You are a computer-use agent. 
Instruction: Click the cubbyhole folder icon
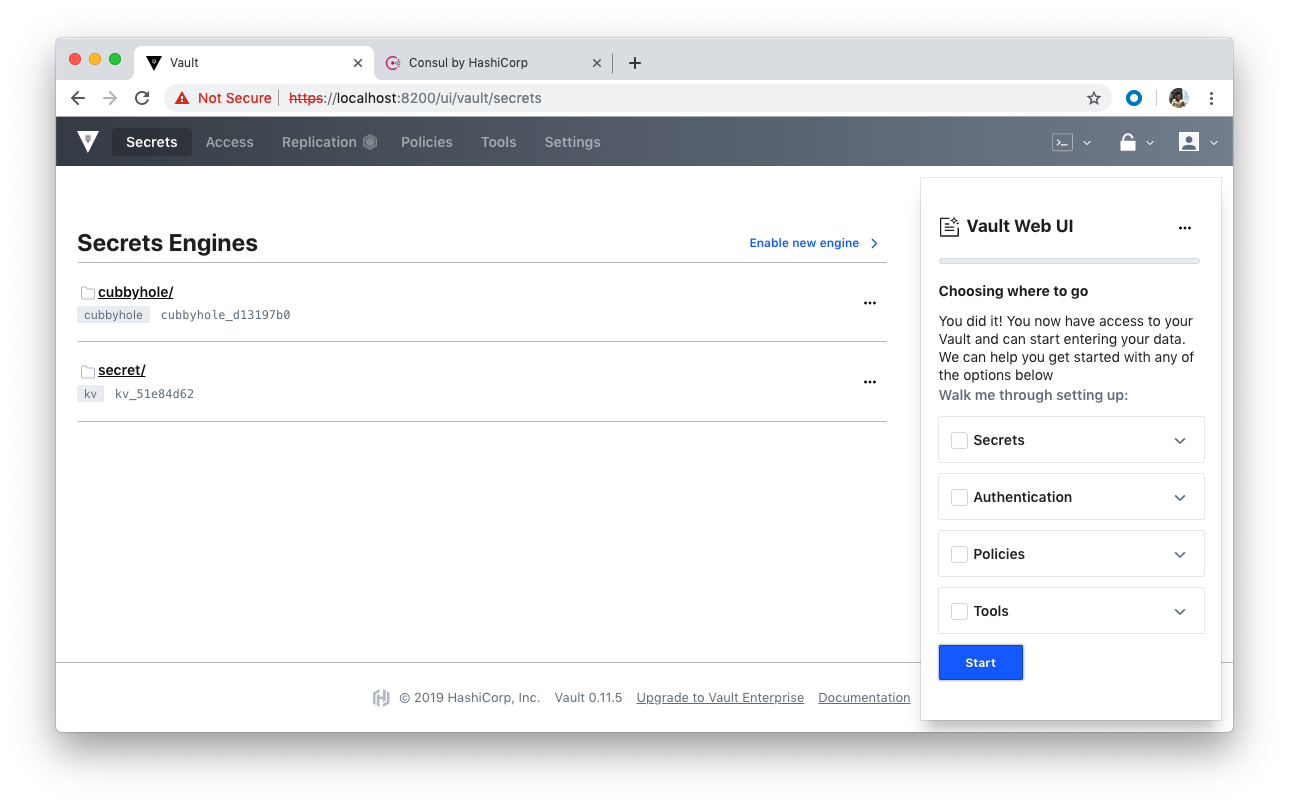(x=88, y=293)
